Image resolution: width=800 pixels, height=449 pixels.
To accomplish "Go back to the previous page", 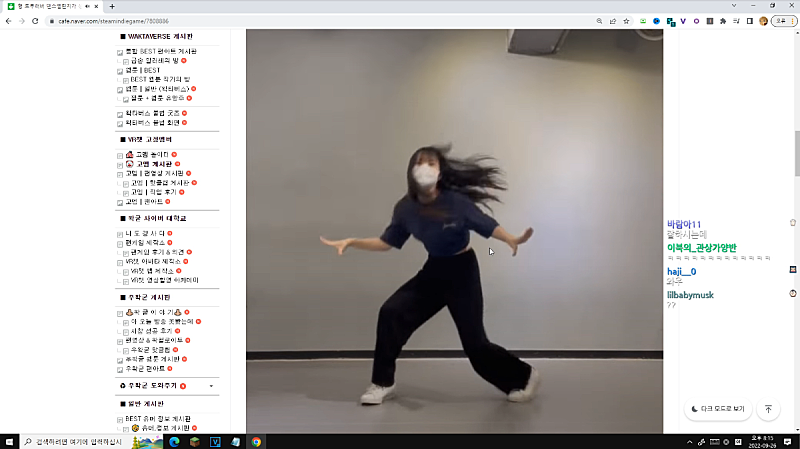I will pyautogui.click(x=9, y=21).
